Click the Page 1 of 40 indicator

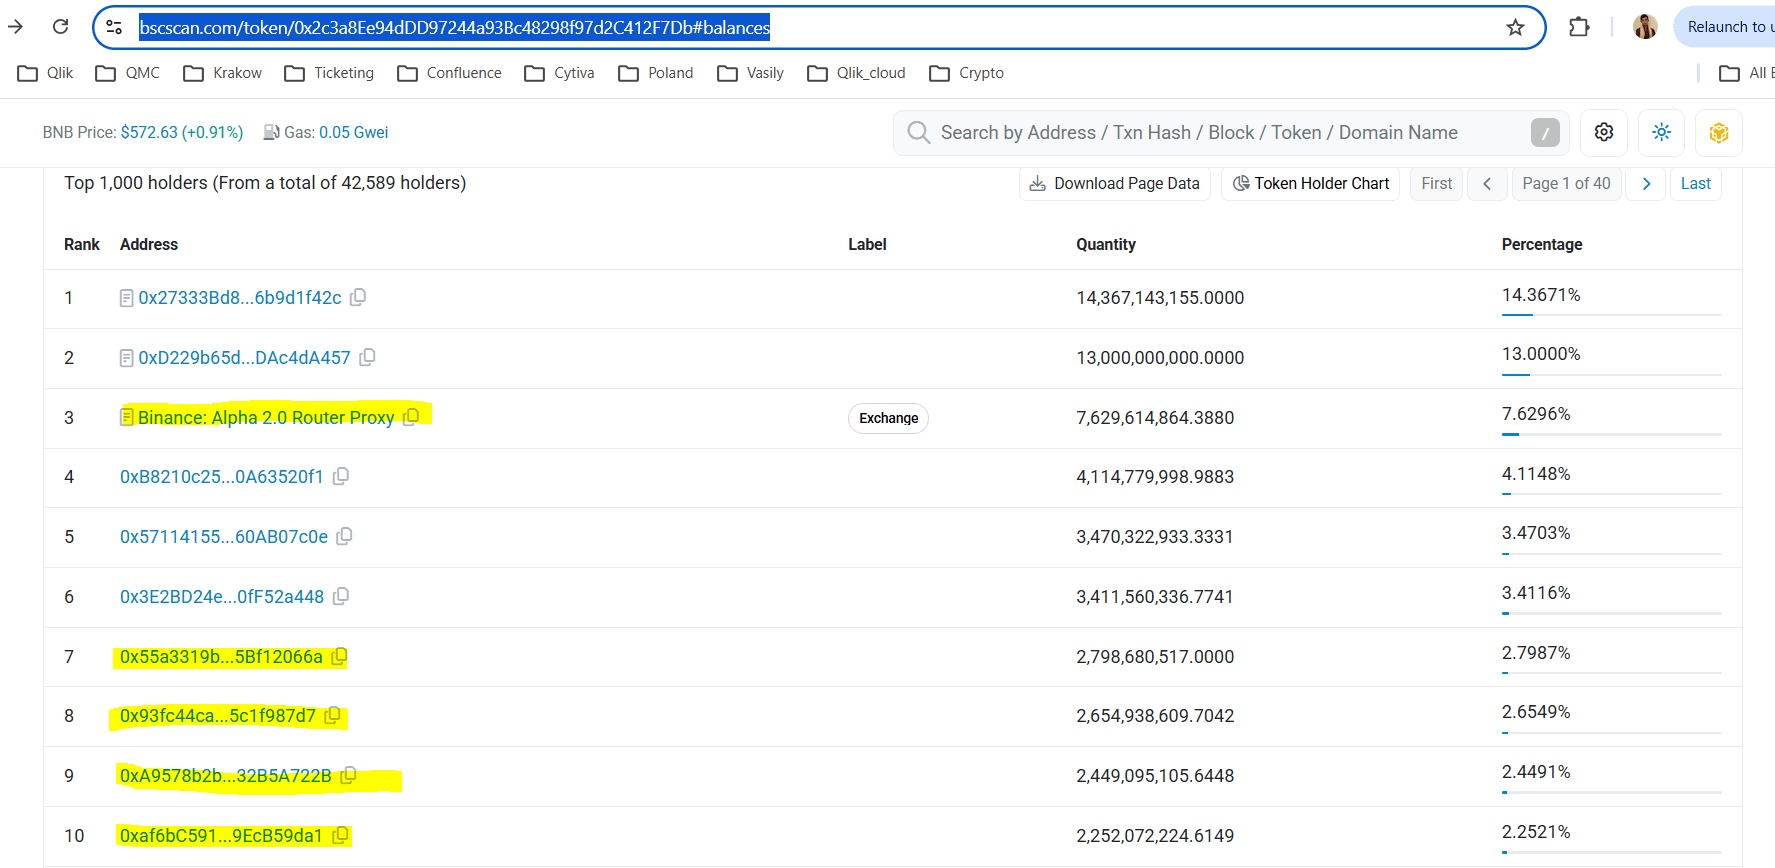(x=1566, y=183)
